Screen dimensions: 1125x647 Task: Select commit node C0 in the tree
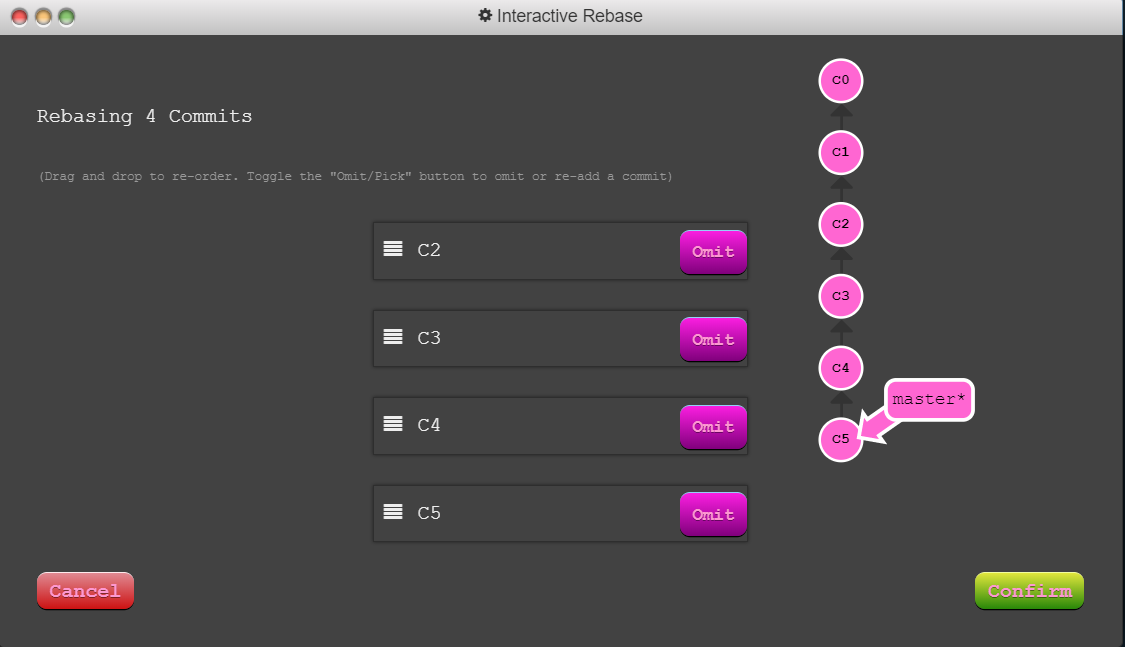[840, 80]
